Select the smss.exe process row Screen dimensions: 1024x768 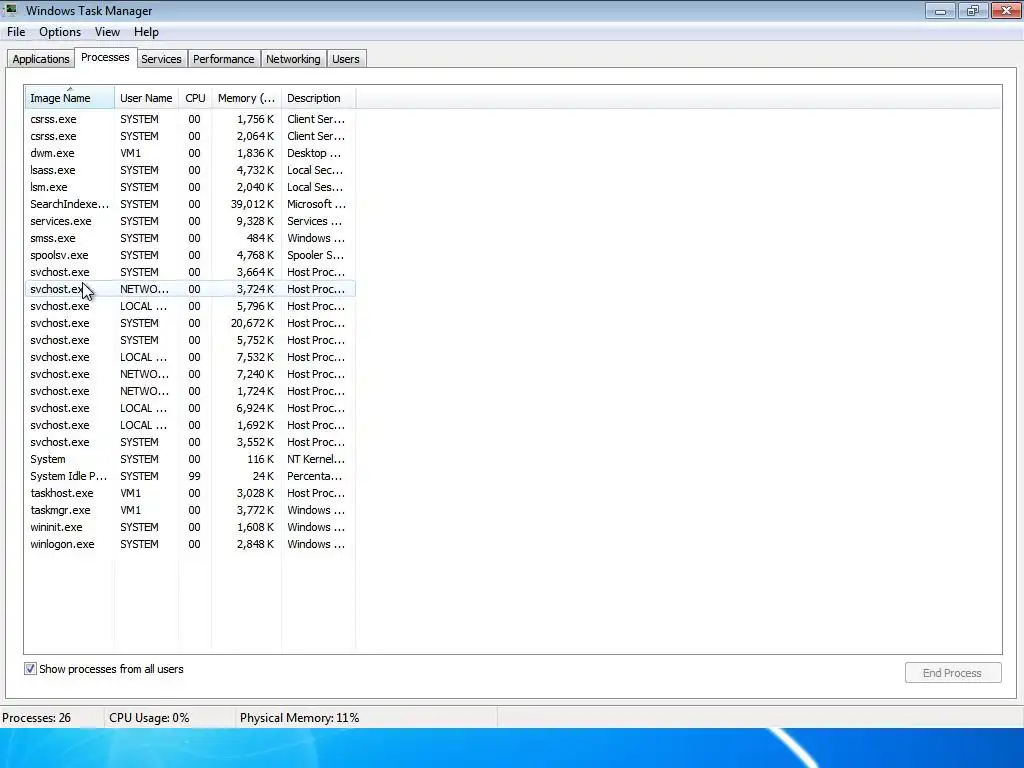pos(190,238)
